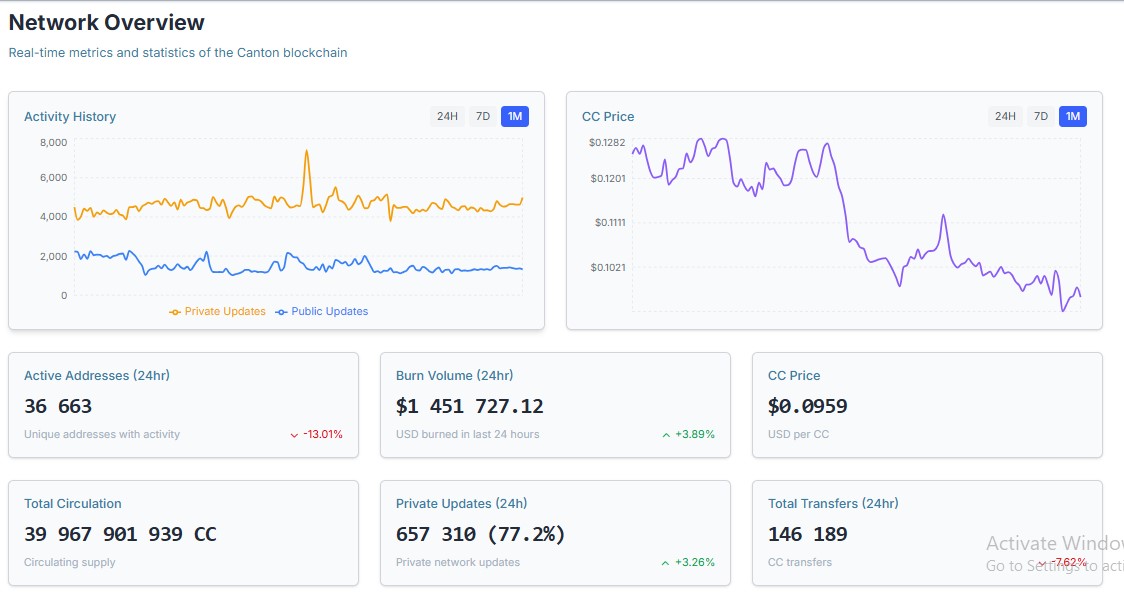Select 1M range on CC Price chart
This screenshot has width=1124, height=597.
1072,116
